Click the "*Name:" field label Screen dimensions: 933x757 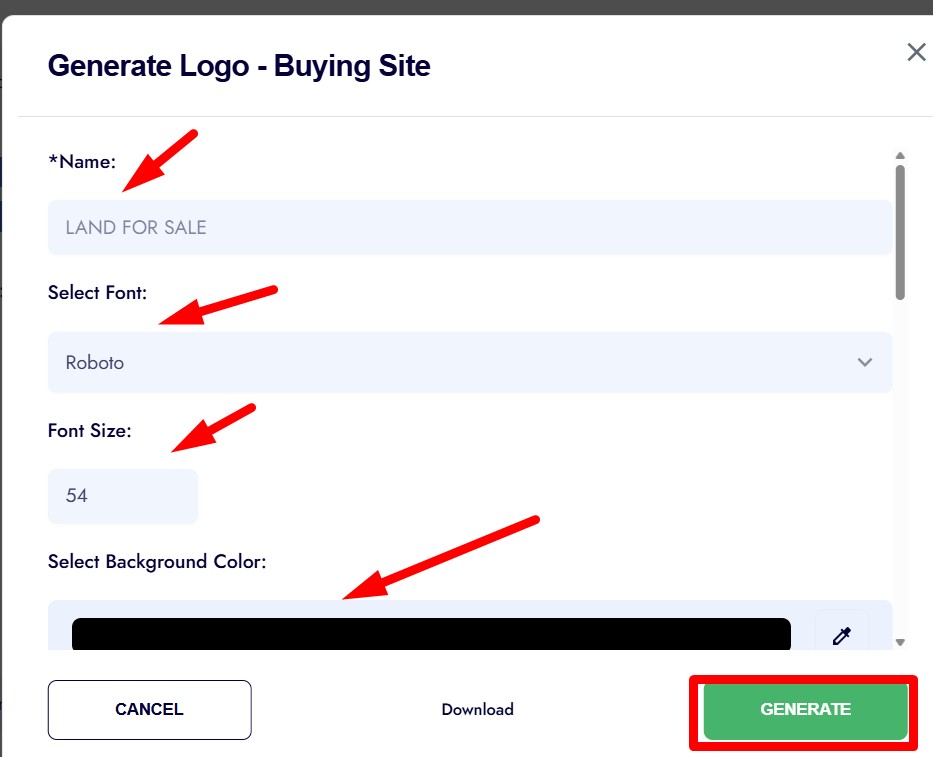click(x=82, y=162)
